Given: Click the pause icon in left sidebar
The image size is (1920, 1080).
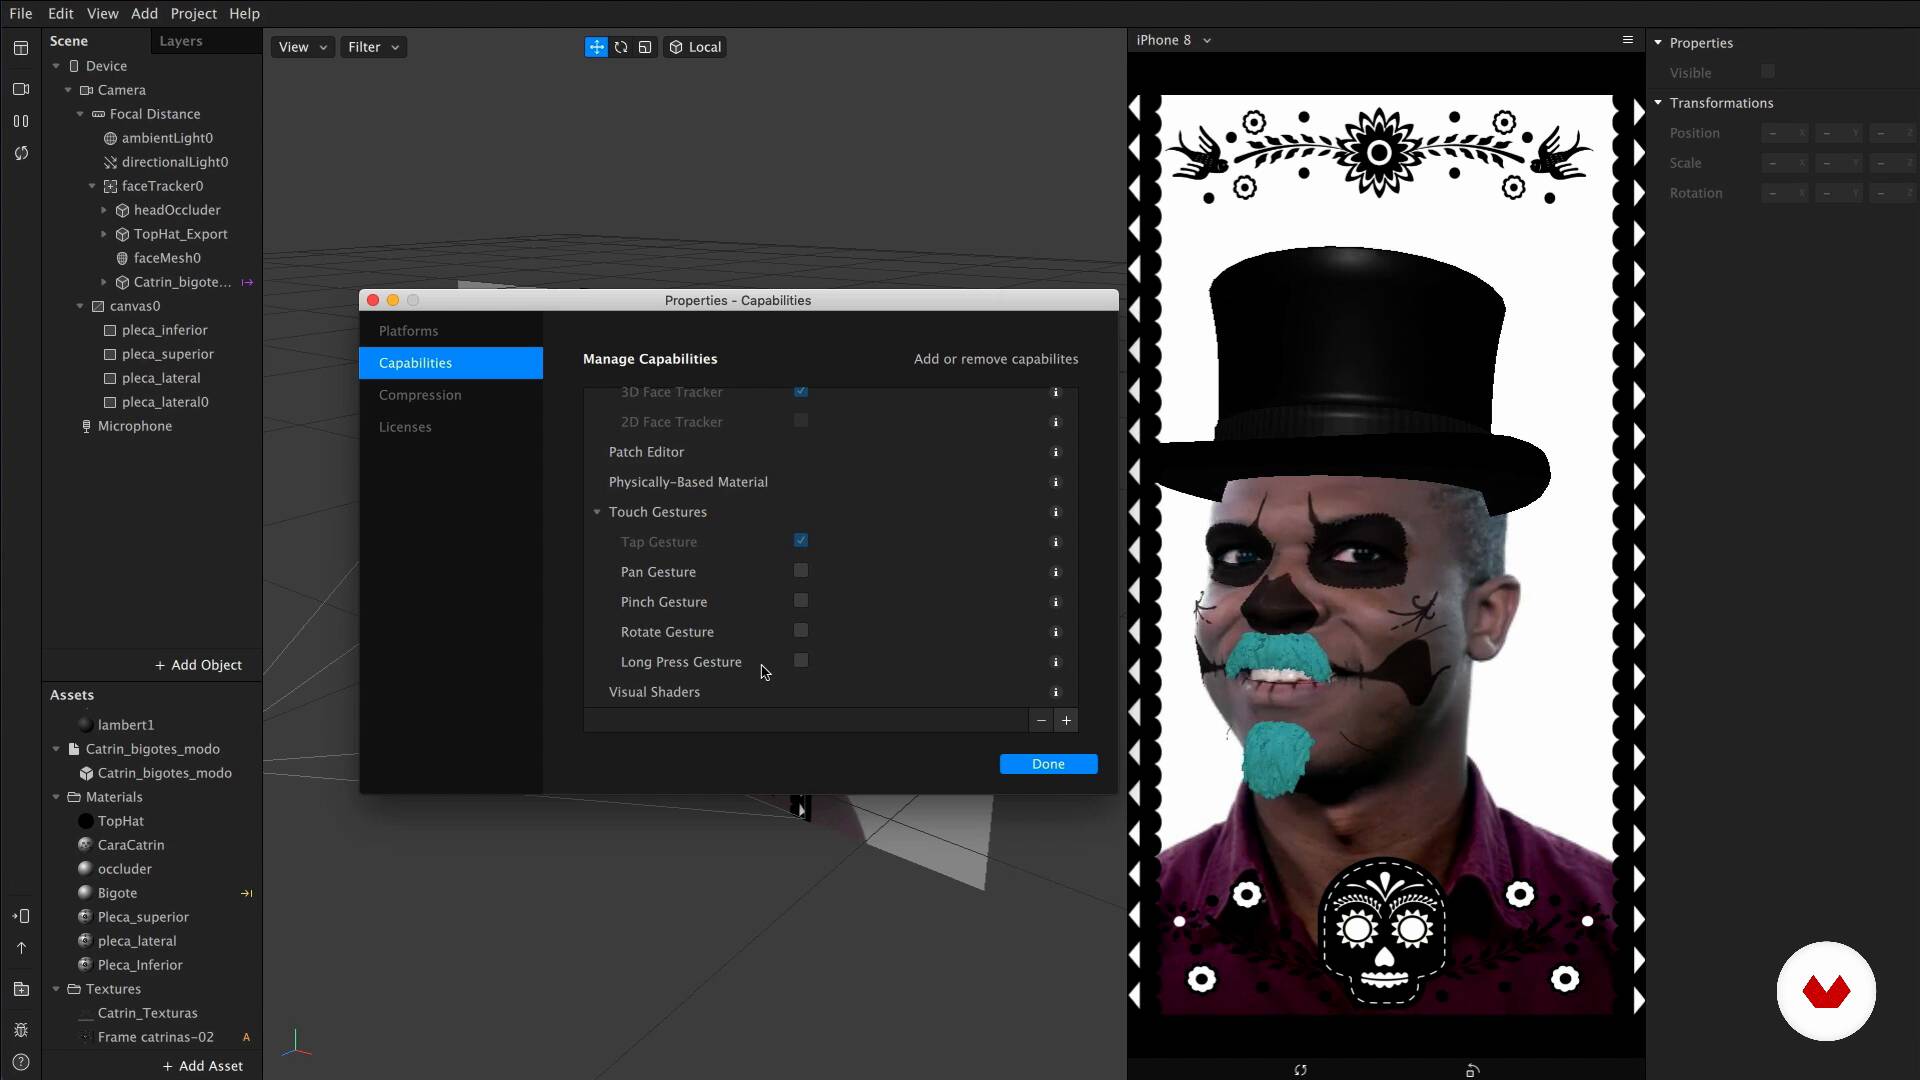Looking at the screenshot, I should coord(21,121).
